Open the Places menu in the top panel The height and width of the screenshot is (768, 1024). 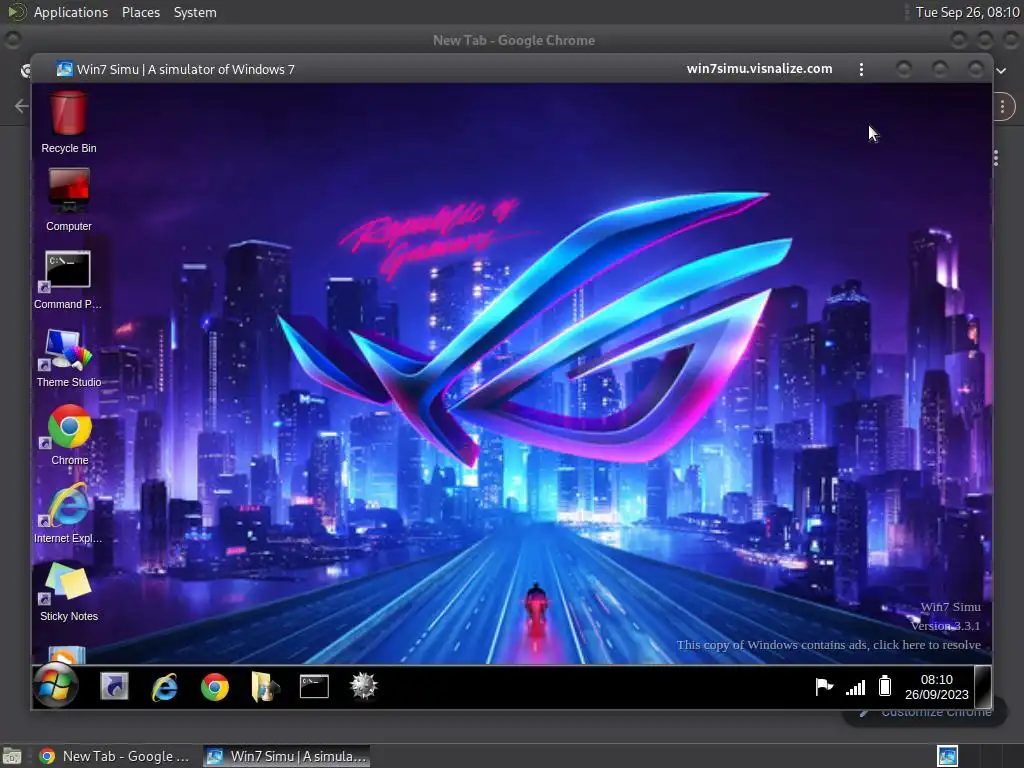(141, 12)
